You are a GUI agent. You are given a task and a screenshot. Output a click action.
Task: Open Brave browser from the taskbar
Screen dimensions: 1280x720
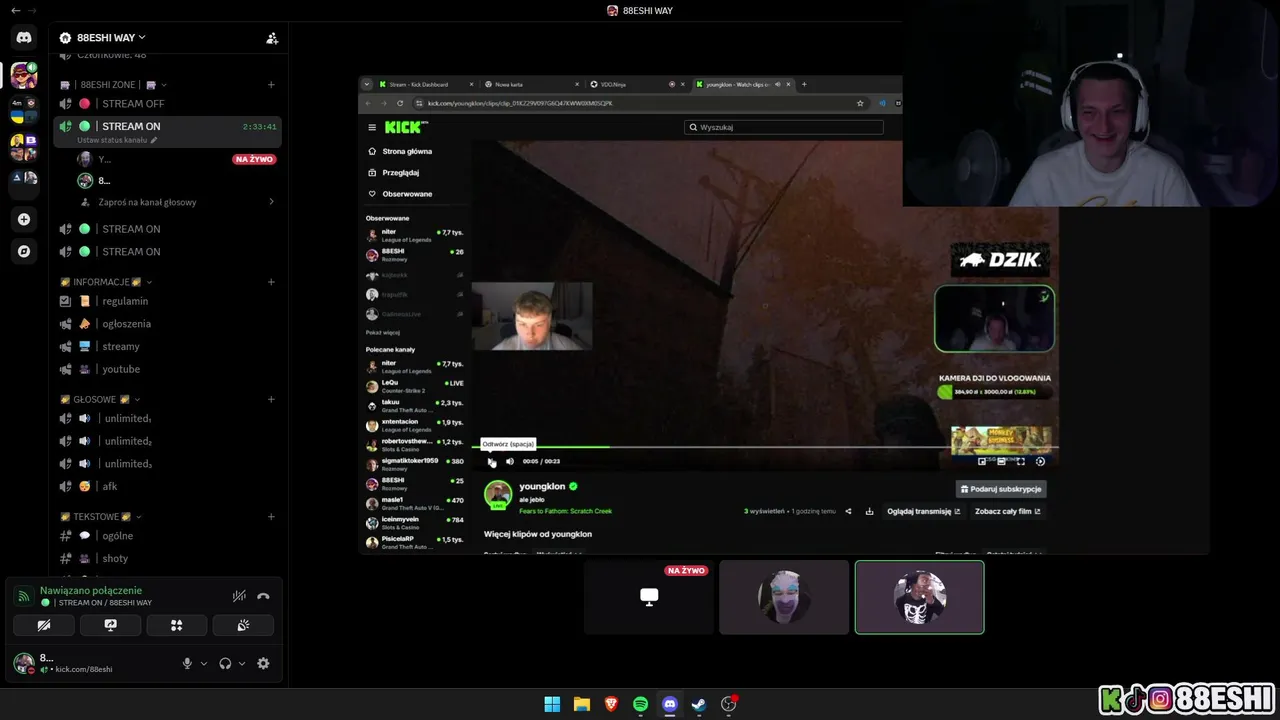(611, 704)
